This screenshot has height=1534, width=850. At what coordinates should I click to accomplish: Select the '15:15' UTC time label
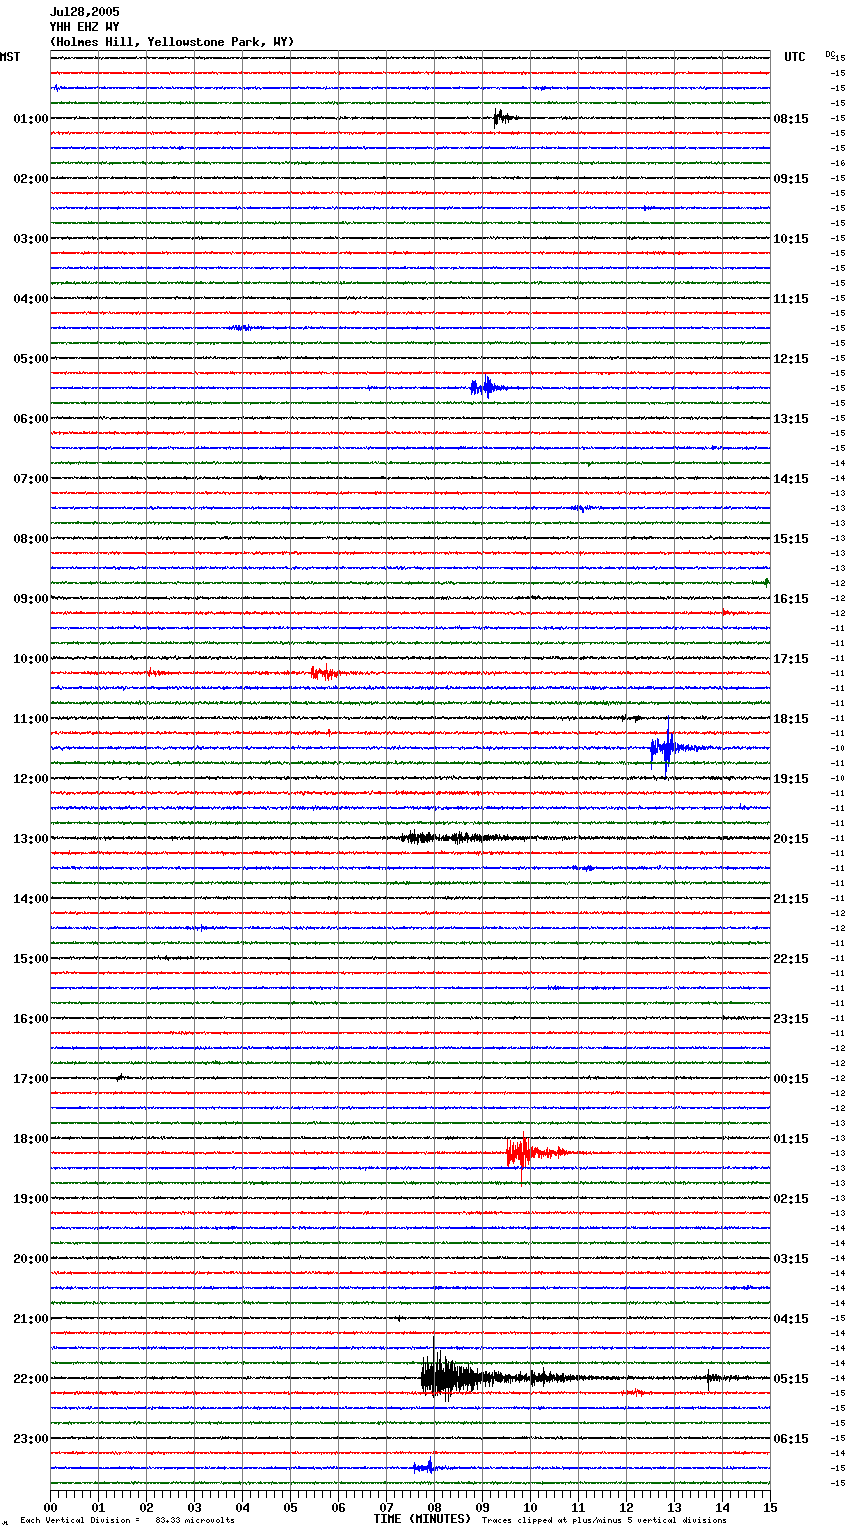point(791,539)
